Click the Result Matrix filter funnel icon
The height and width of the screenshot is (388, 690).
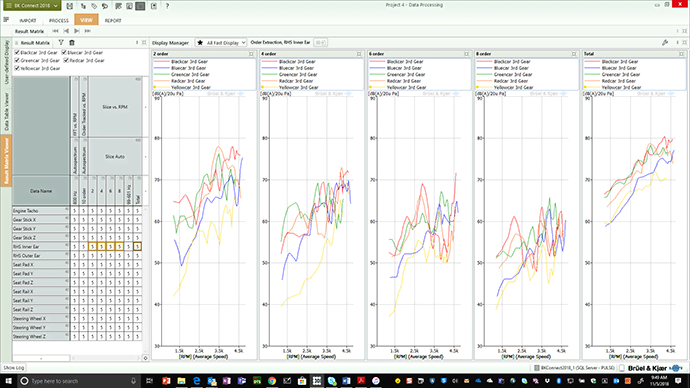61,43
